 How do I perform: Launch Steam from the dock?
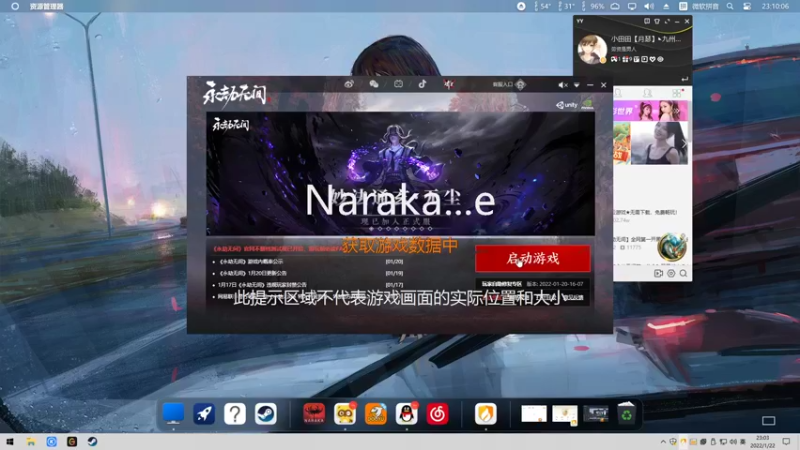pos(266,413)
